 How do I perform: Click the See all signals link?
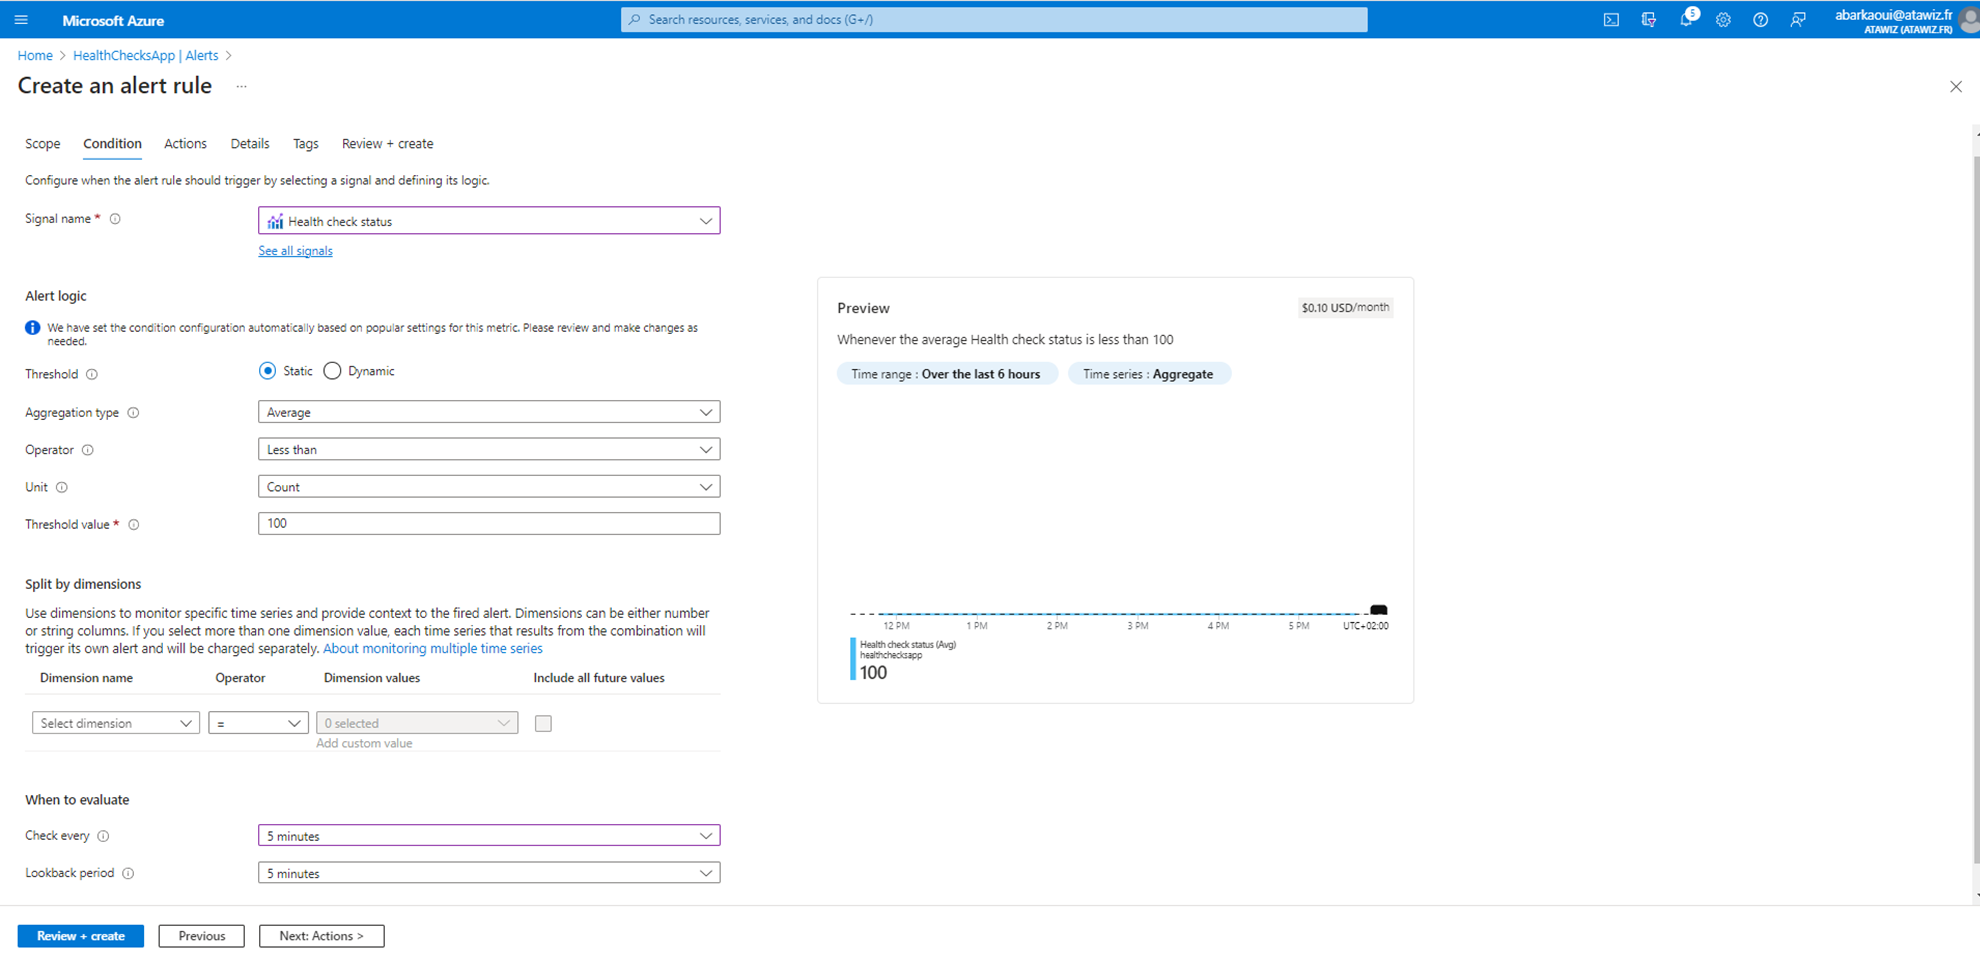pyautogui.click(x=295, y=251)
